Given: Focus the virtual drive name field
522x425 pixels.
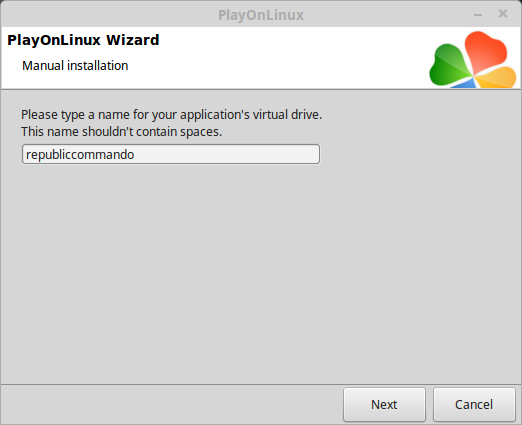Looking at the screenshot, I should click(171, 154).
